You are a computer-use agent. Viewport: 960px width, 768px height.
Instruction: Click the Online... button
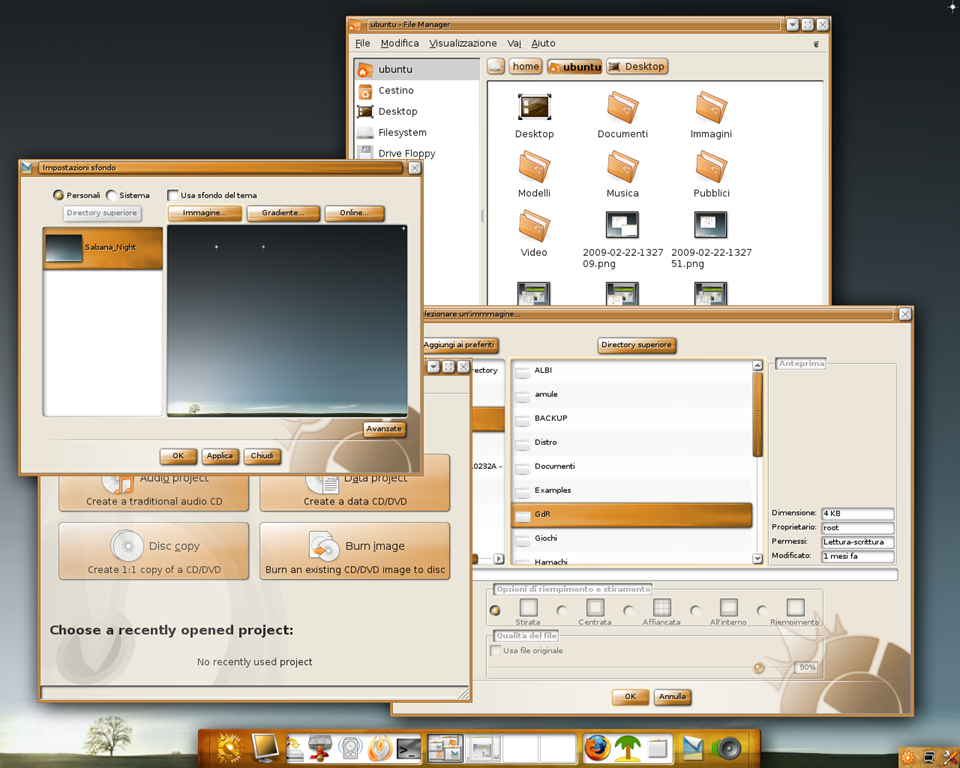[x=354, y=213]
